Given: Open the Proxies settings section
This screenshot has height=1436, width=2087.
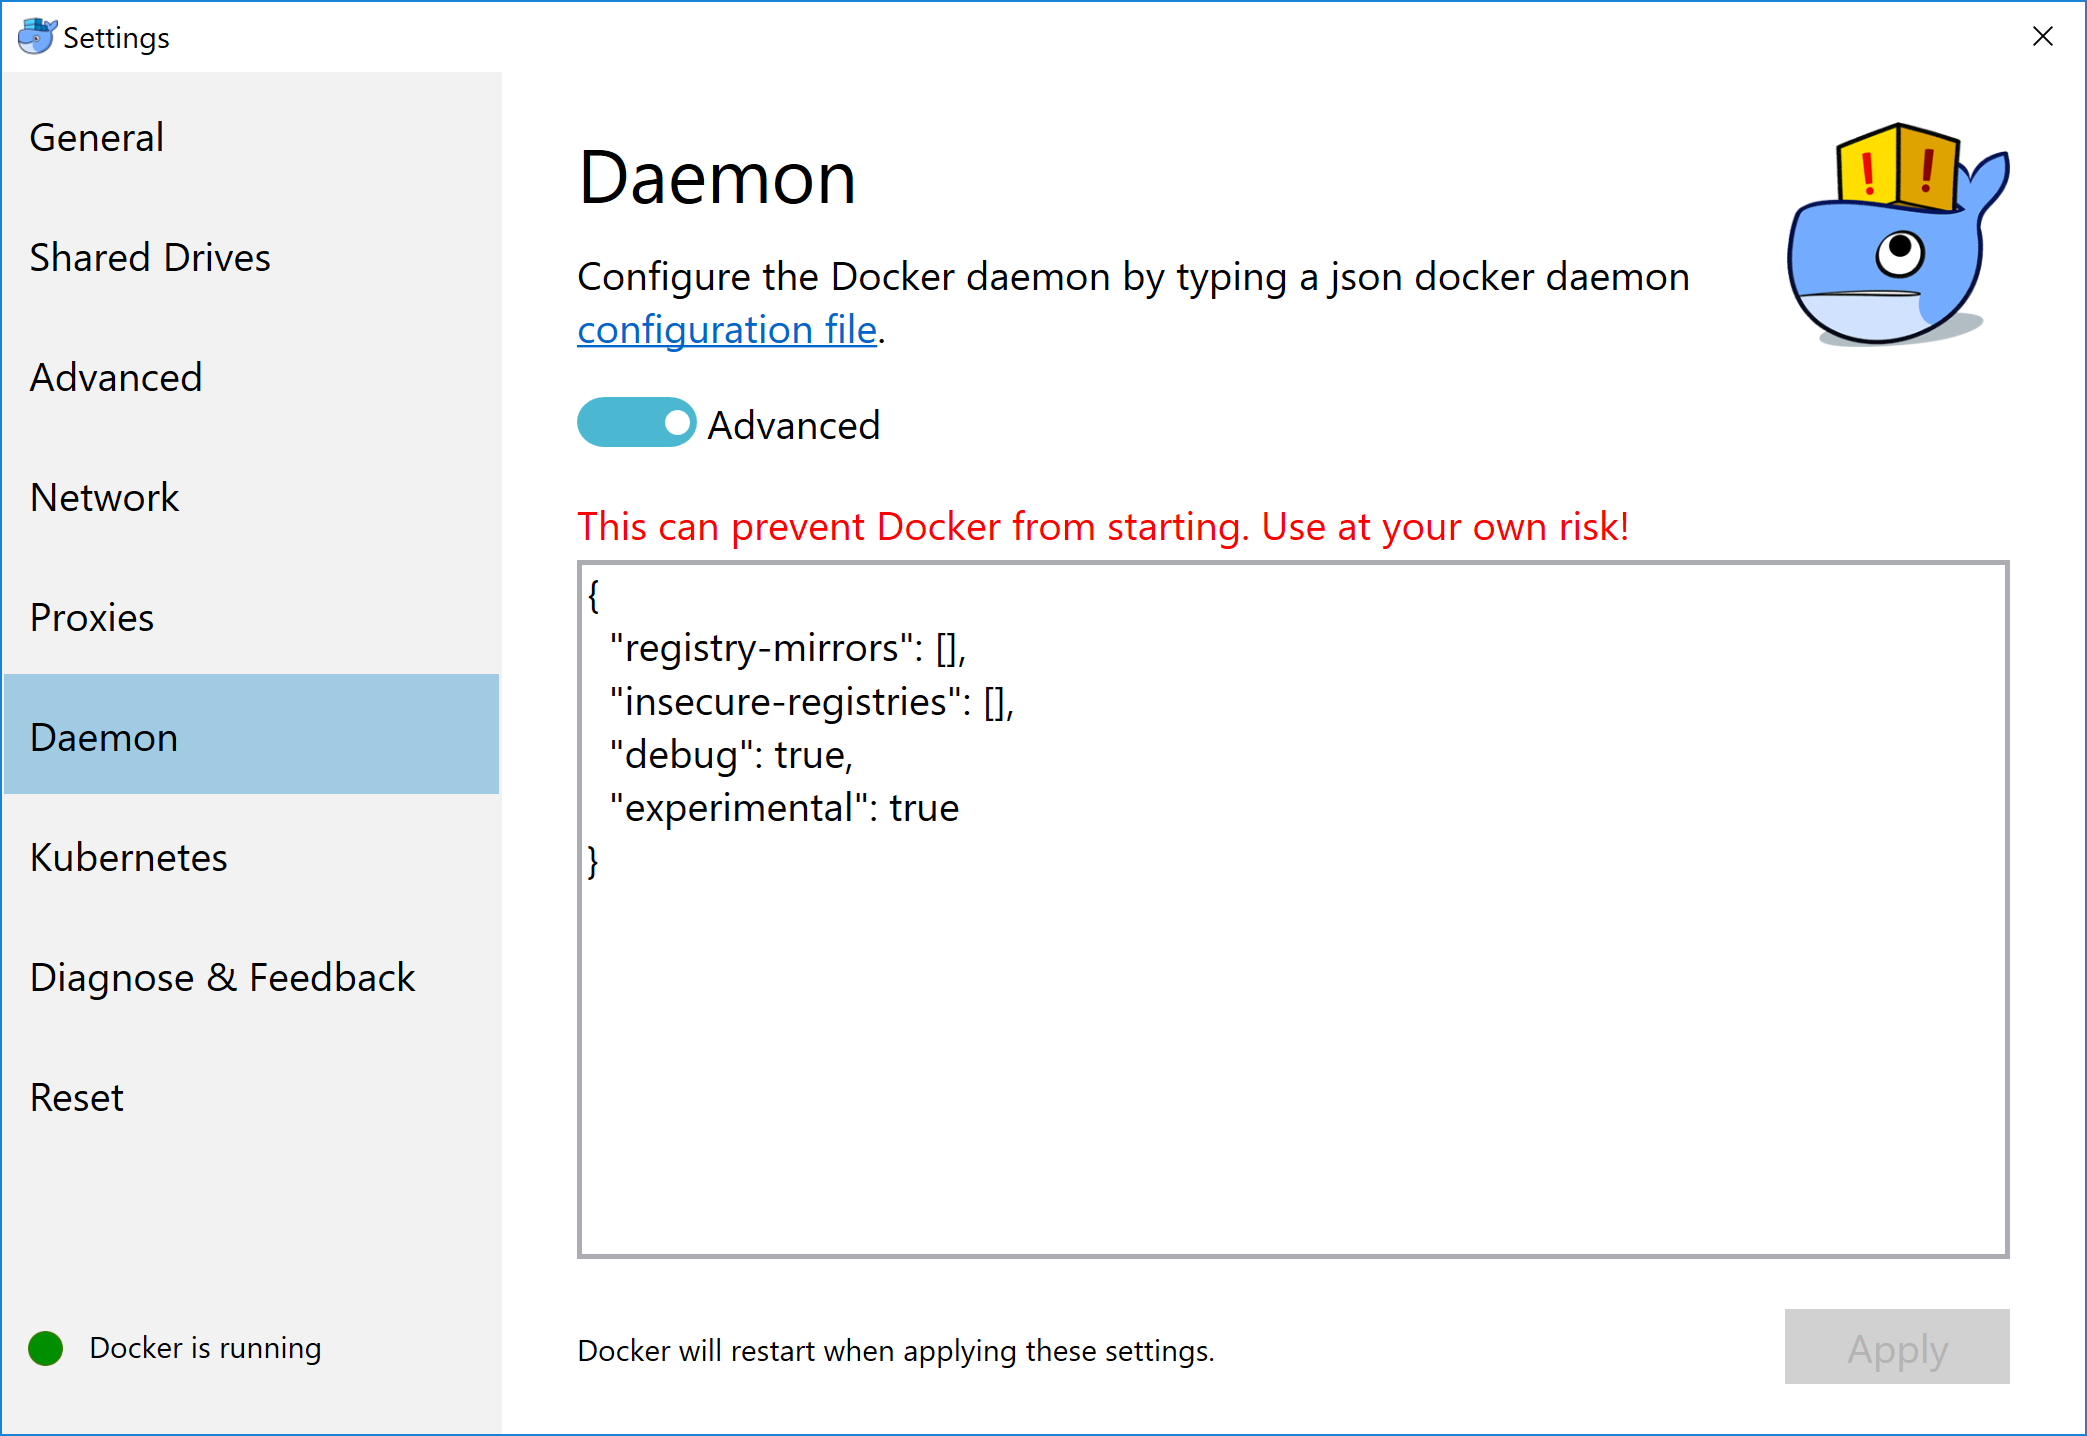Looking at the screenshot, I should tap(91, 617).
